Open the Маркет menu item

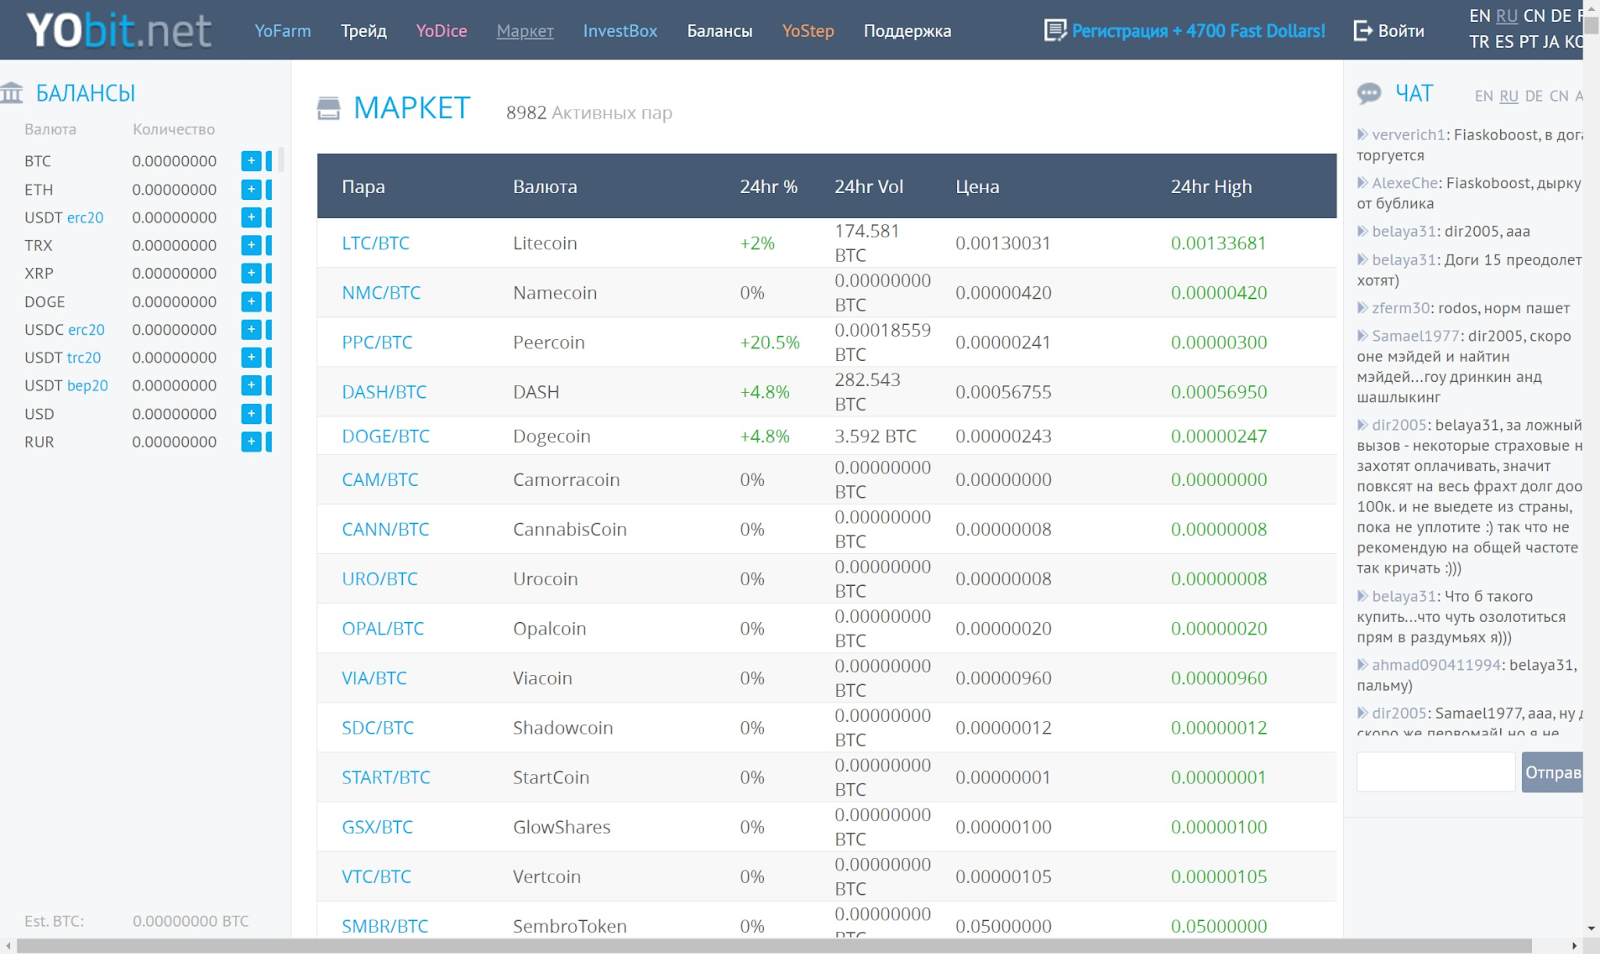(525, 31)
